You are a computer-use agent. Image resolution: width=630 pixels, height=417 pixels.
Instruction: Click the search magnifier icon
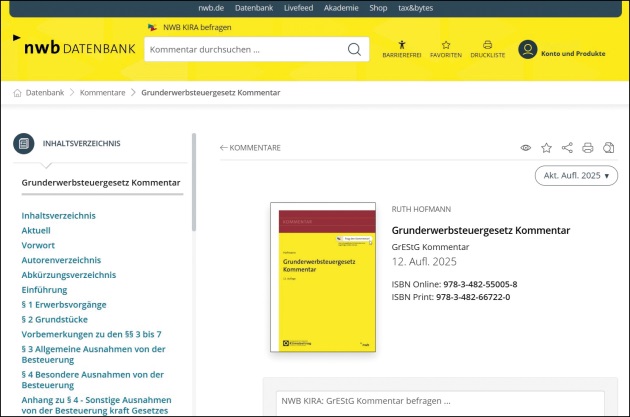pos(354,49)
